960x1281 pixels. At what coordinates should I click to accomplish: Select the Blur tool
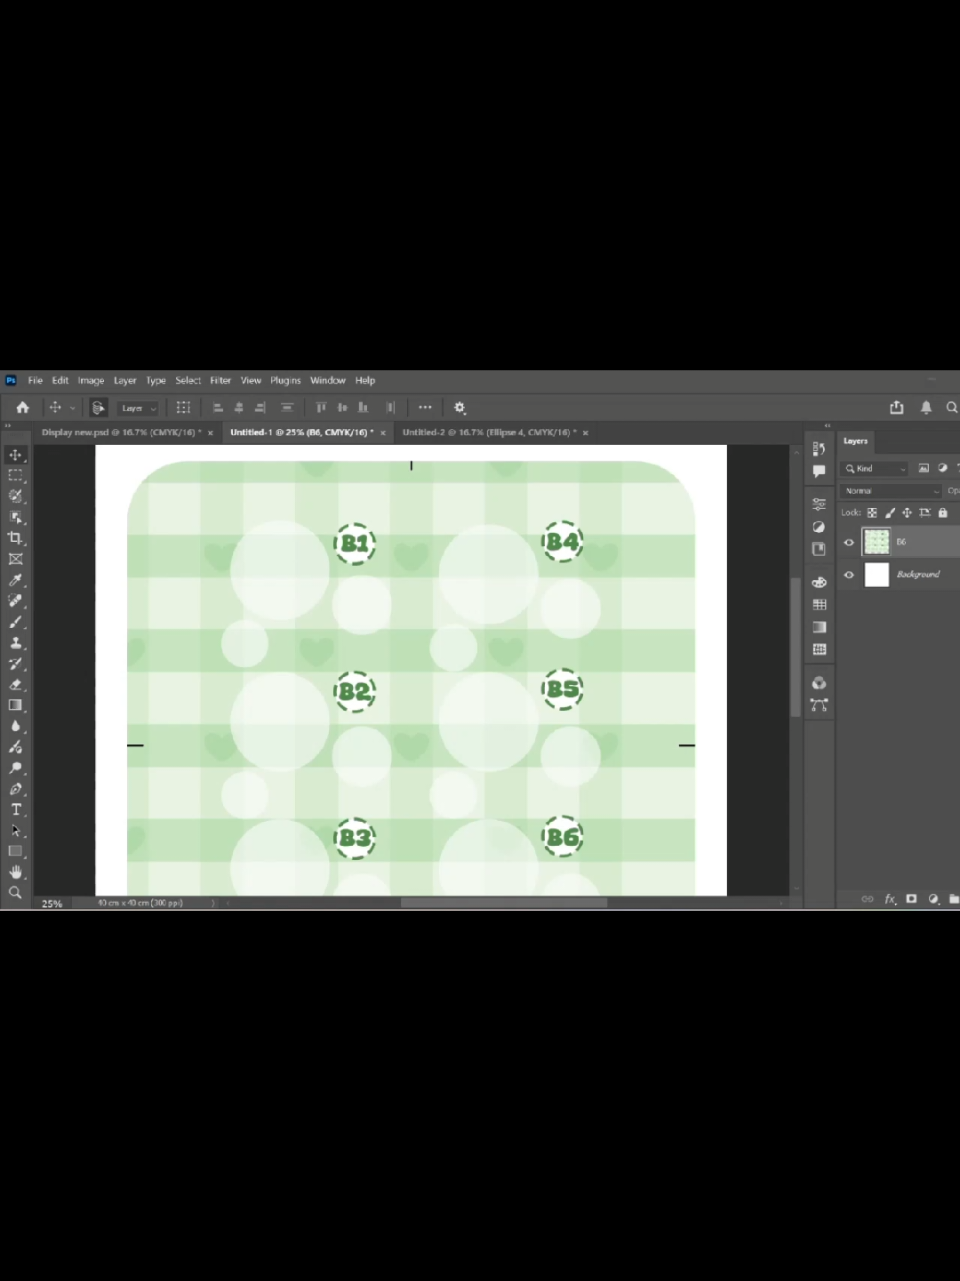15,726
